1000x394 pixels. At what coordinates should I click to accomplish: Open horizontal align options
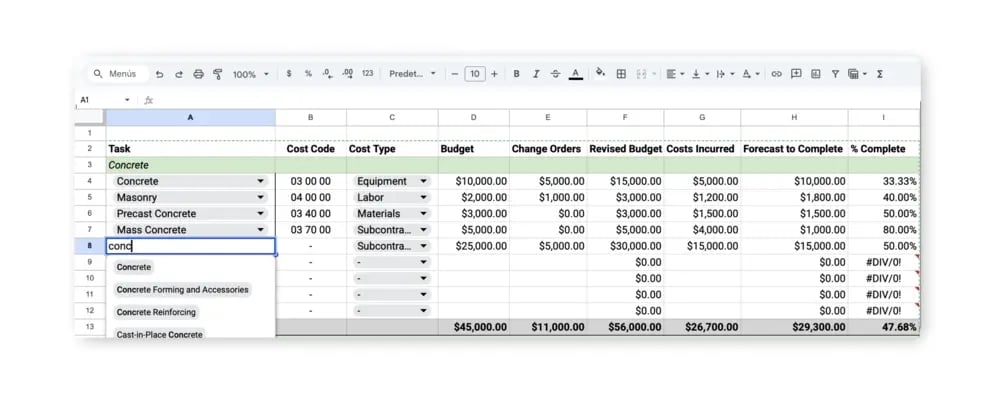coord(675,74)
